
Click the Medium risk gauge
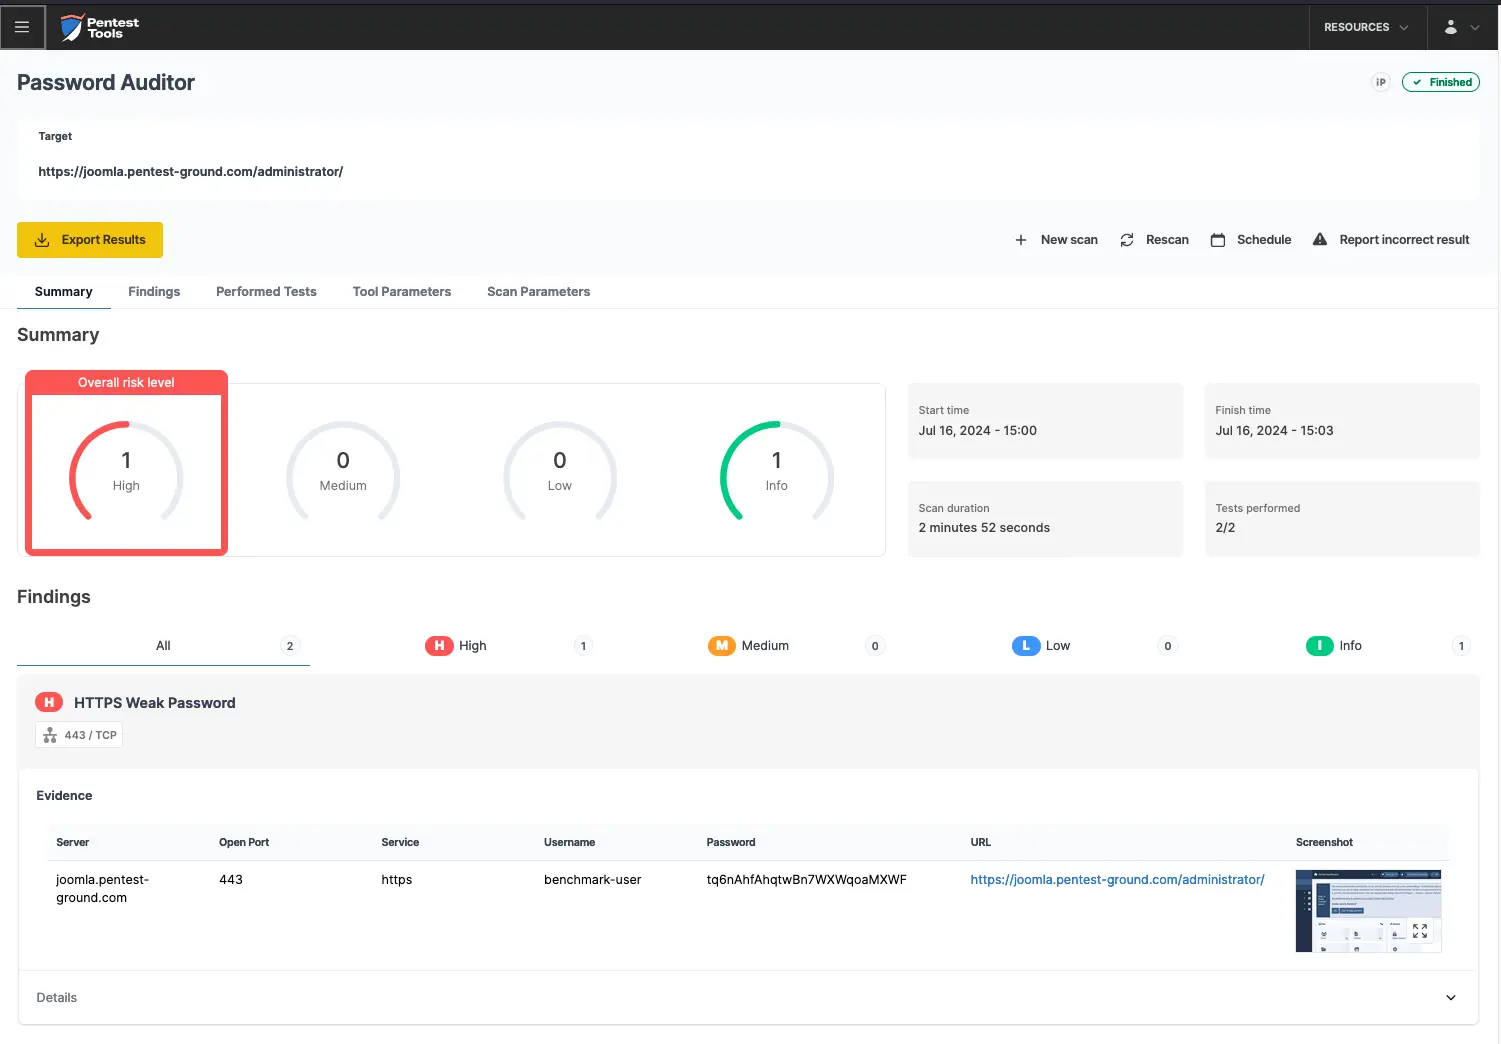[x=343, y=472]
